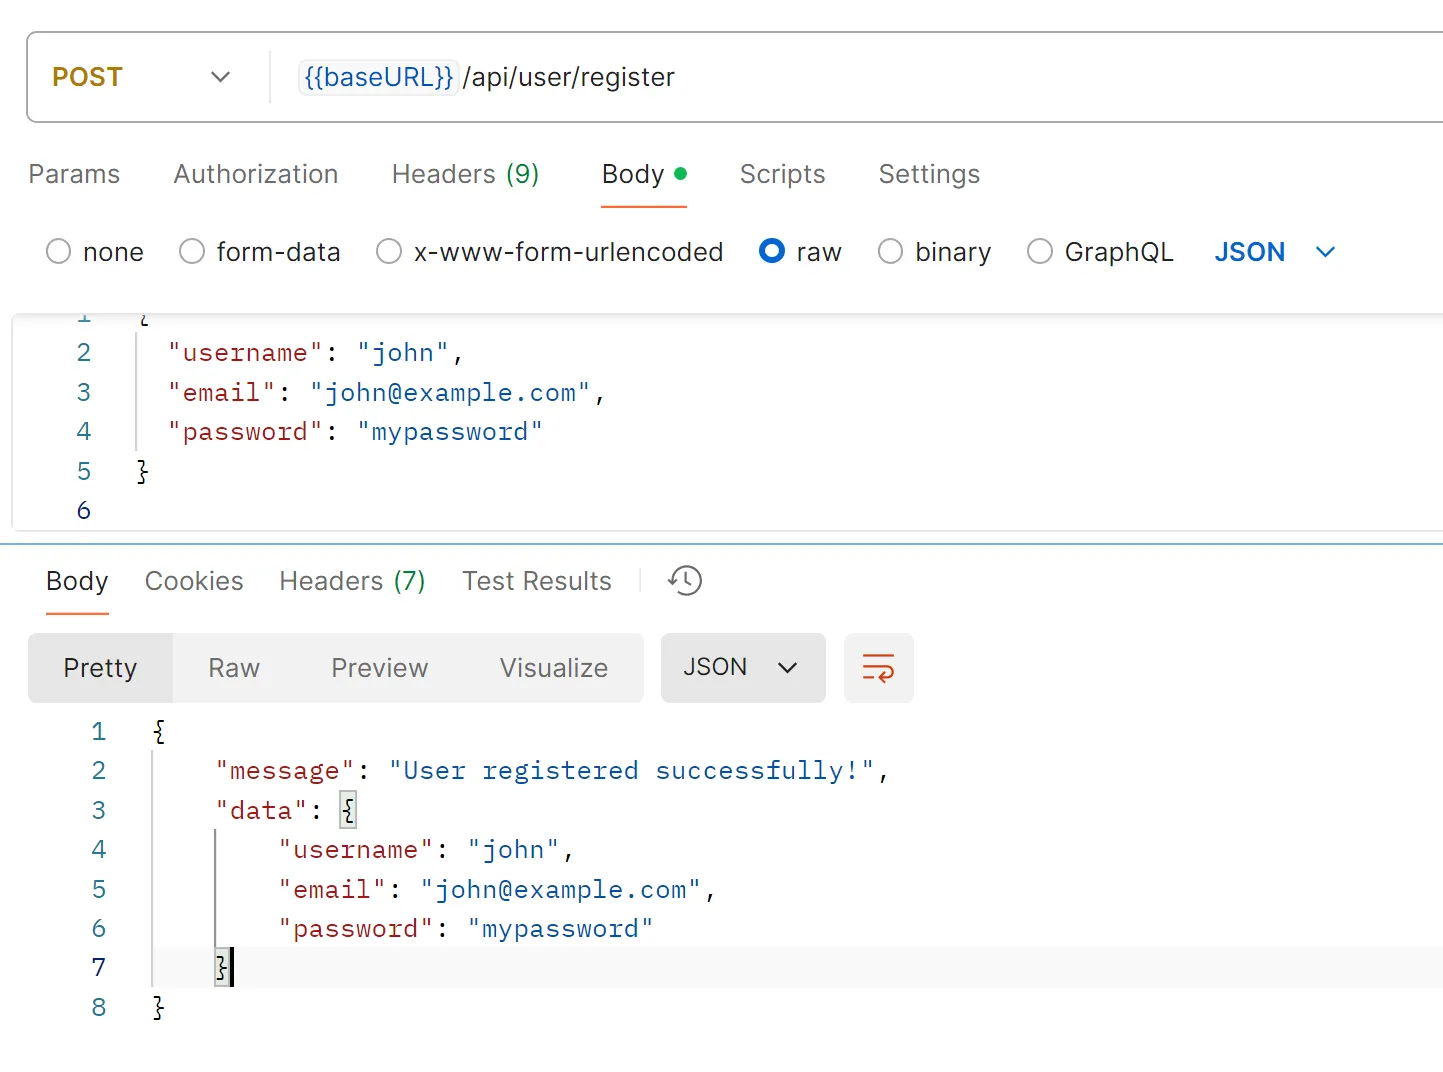The height and width of the screenshot is (1072, 1443).
Task: Toggle line wrapping in the response viewer
Action: point(878,667)
